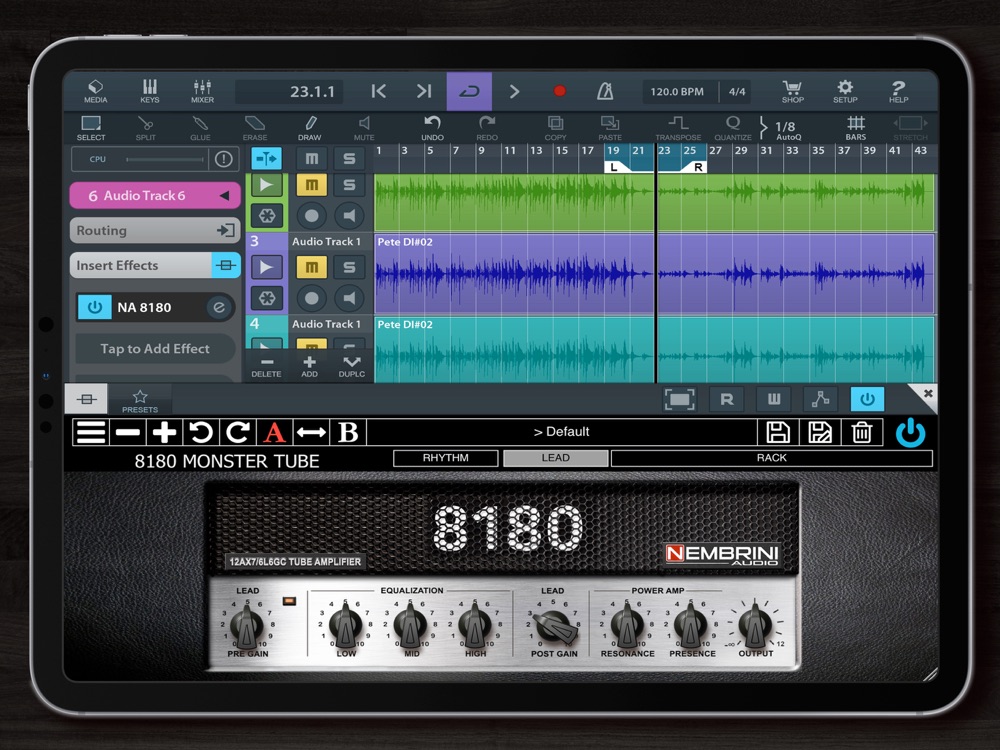Enable monitoring on the green track

point(349,216)
